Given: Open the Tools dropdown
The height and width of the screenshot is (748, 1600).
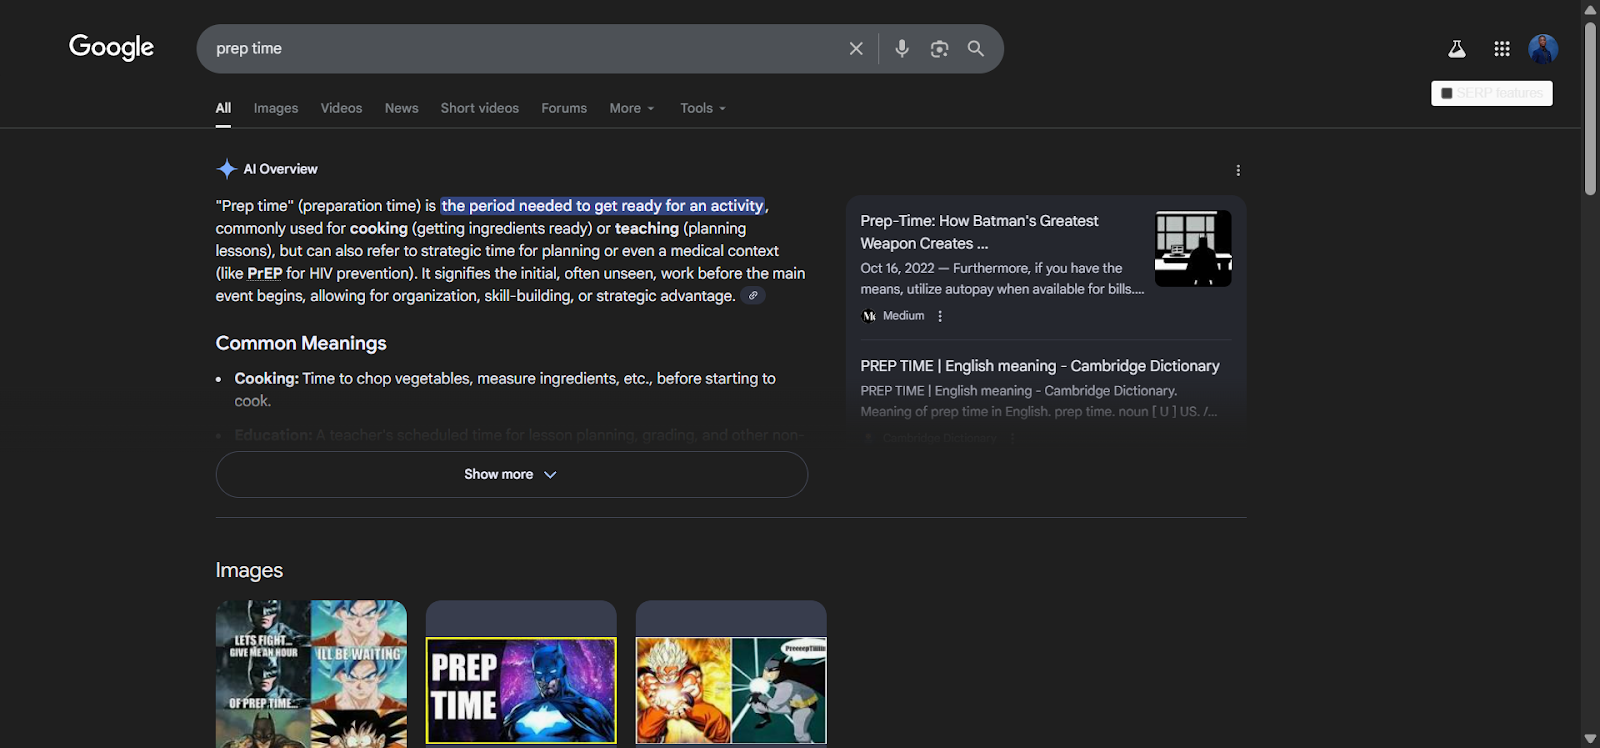Looking at the screenshot, I should 703,108.
